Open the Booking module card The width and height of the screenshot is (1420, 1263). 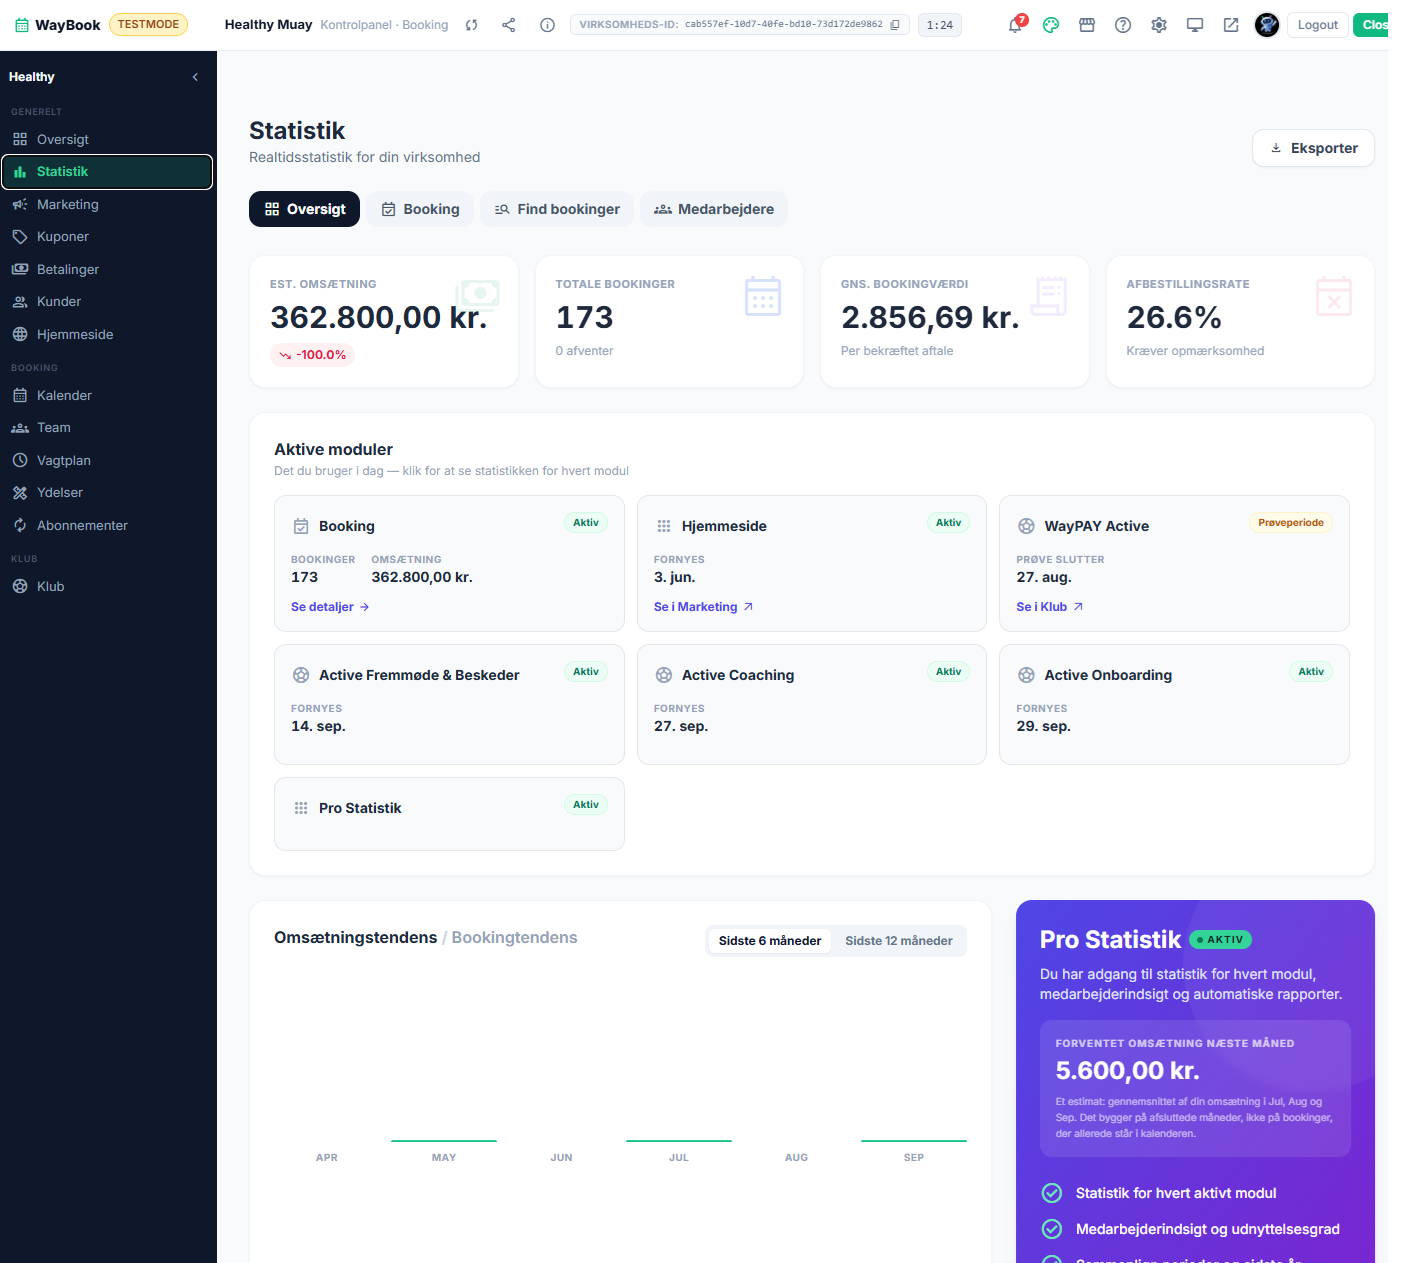(x=449, y=563)
